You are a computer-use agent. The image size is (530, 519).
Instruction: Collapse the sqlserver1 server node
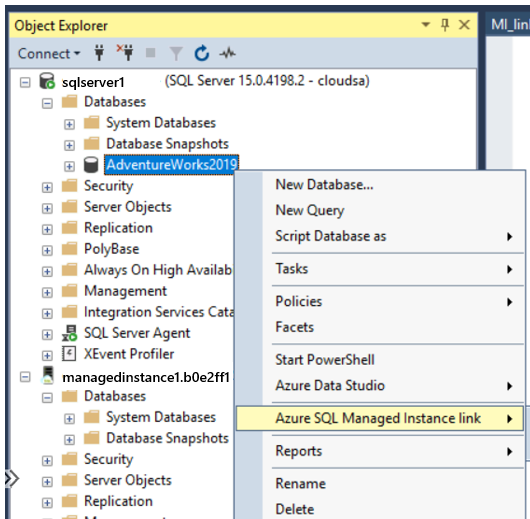[x=25, y=82]
